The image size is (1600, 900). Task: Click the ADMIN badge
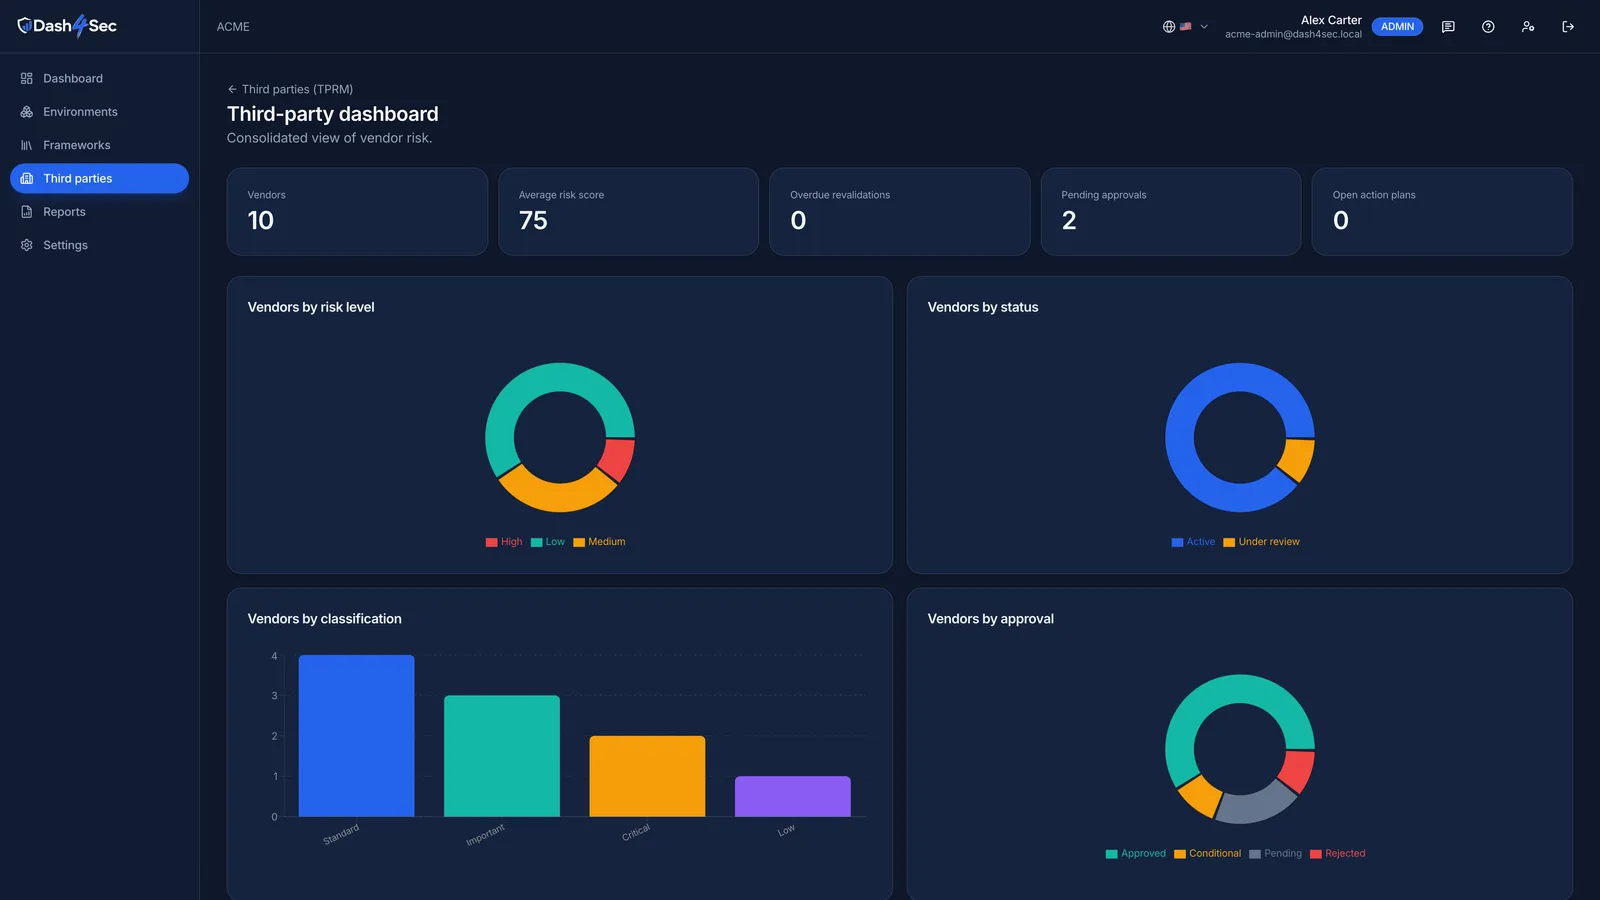(1397, 27)
